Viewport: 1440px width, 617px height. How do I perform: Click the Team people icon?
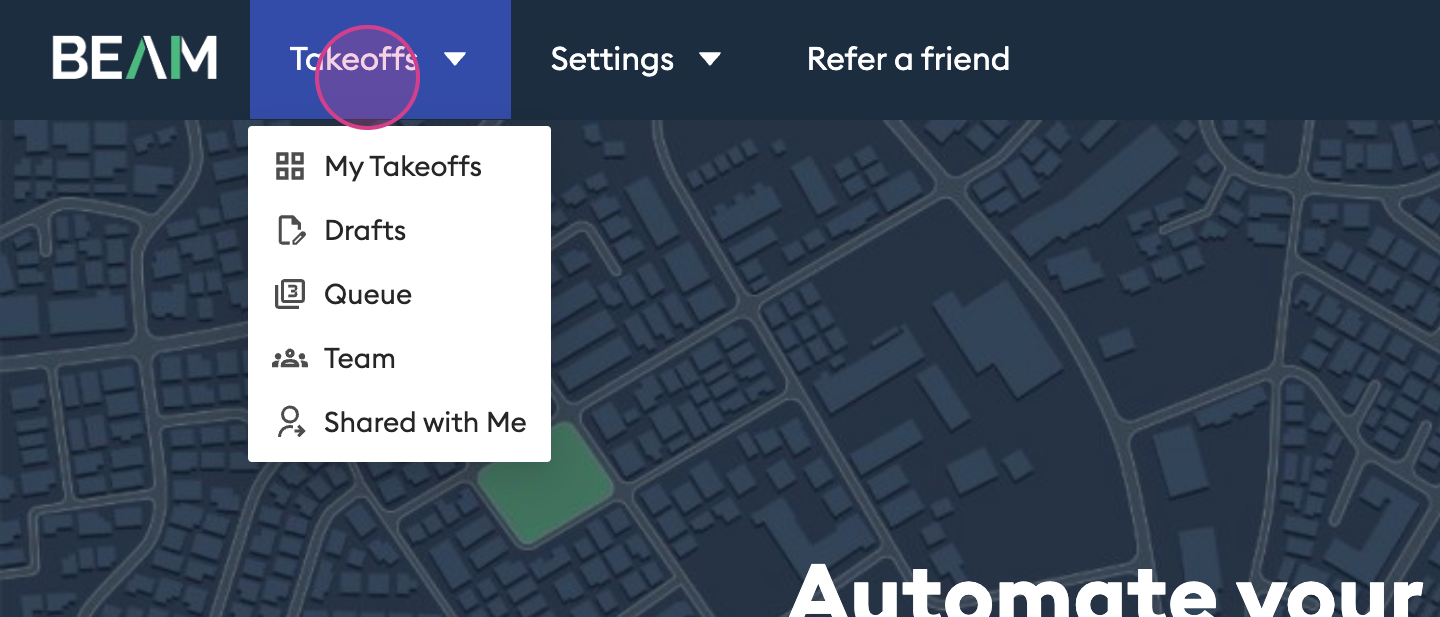point(290,359)
